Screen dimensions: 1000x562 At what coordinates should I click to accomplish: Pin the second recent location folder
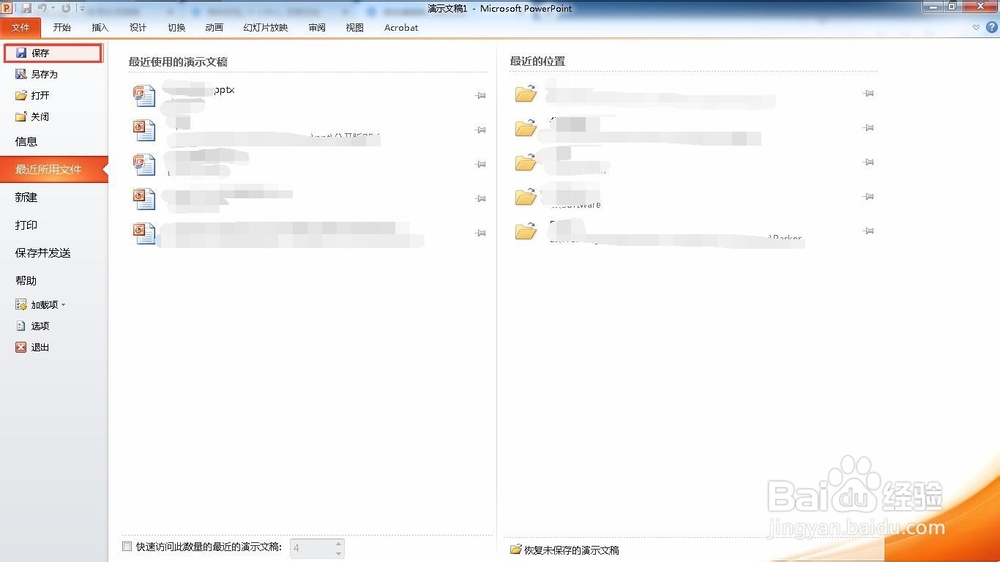[x=868, y=128]
